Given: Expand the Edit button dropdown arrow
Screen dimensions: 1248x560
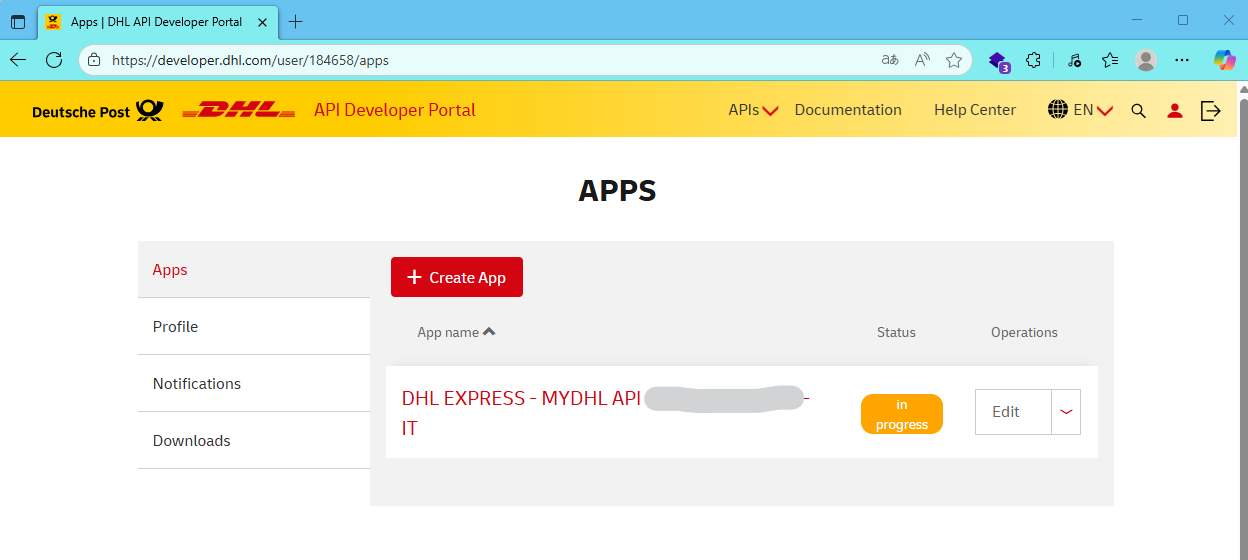Looking at the screenshot, I should (x=1066, y=412).
